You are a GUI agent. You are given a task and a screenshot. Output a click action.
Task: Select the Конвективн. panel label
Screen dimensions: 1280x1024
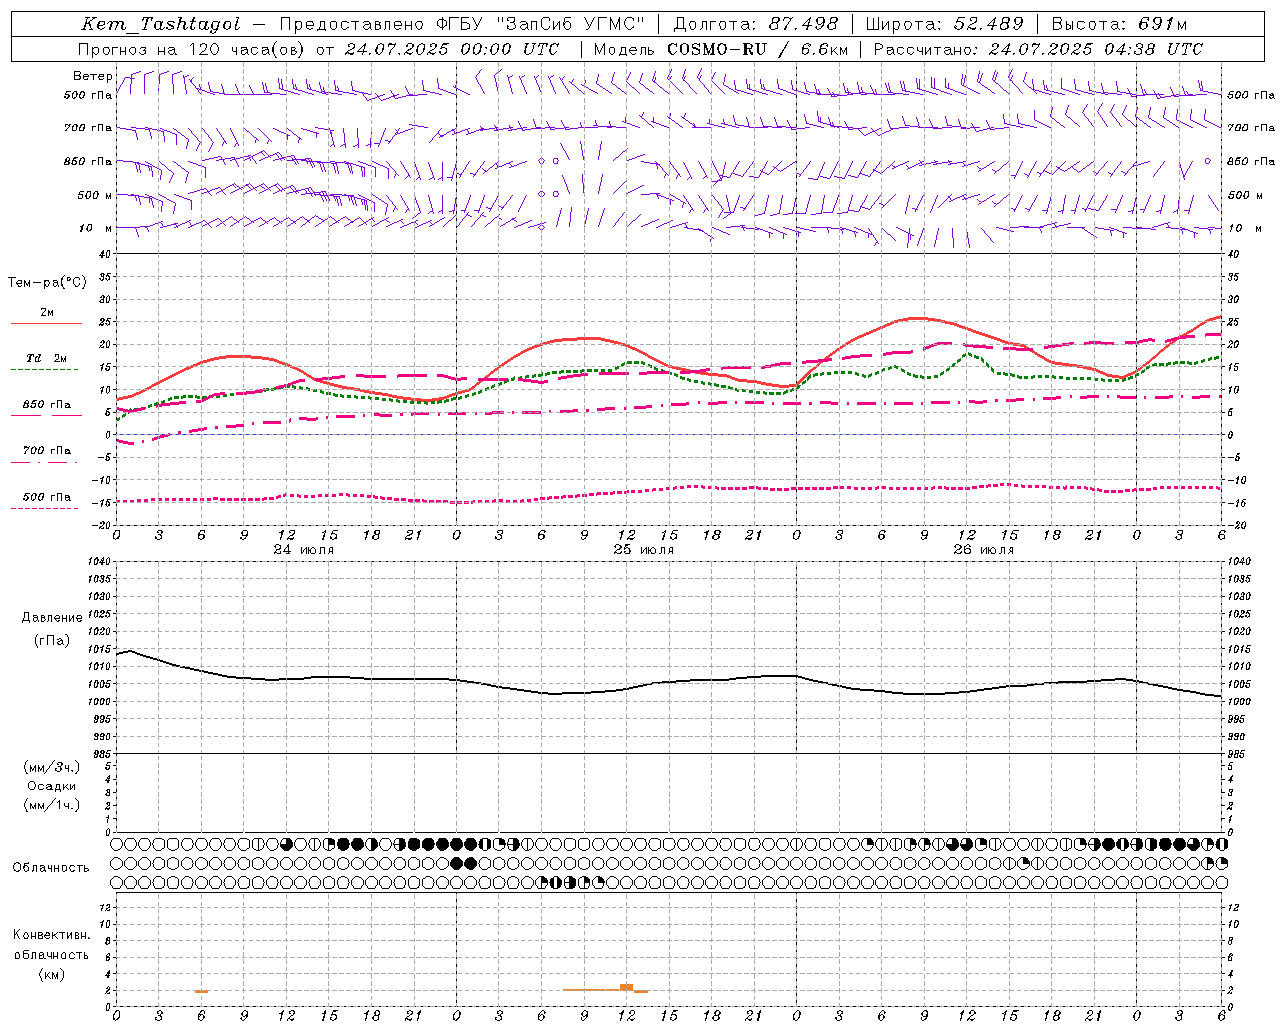[x=51, y=935]
